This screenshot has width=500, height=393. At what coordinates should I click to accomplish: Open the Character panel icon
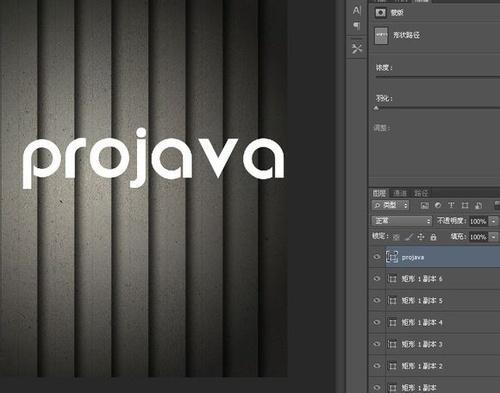[x=356, y=11]
